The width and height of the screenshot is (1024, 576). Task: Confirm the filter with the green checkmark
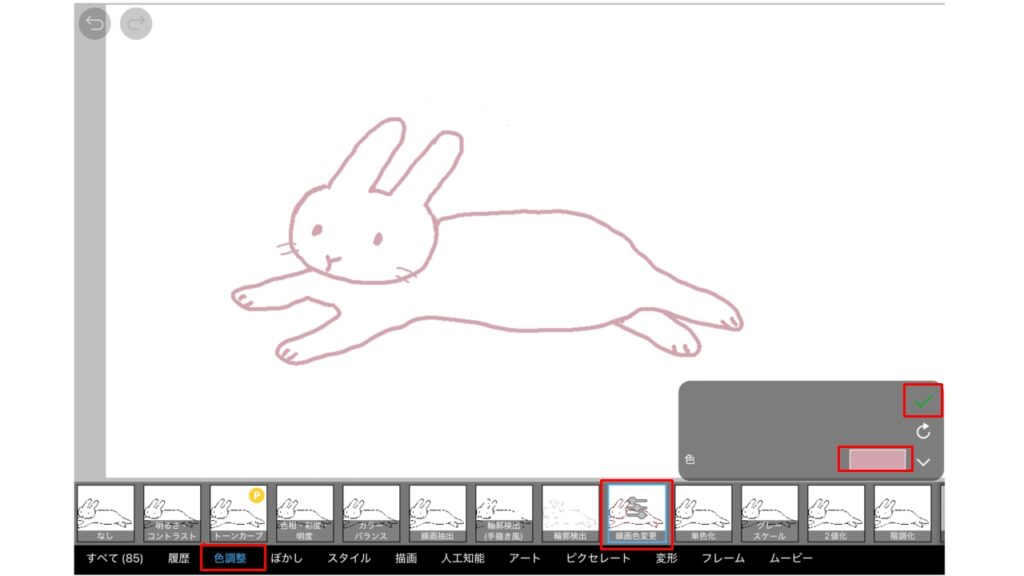tap(923, 401)
